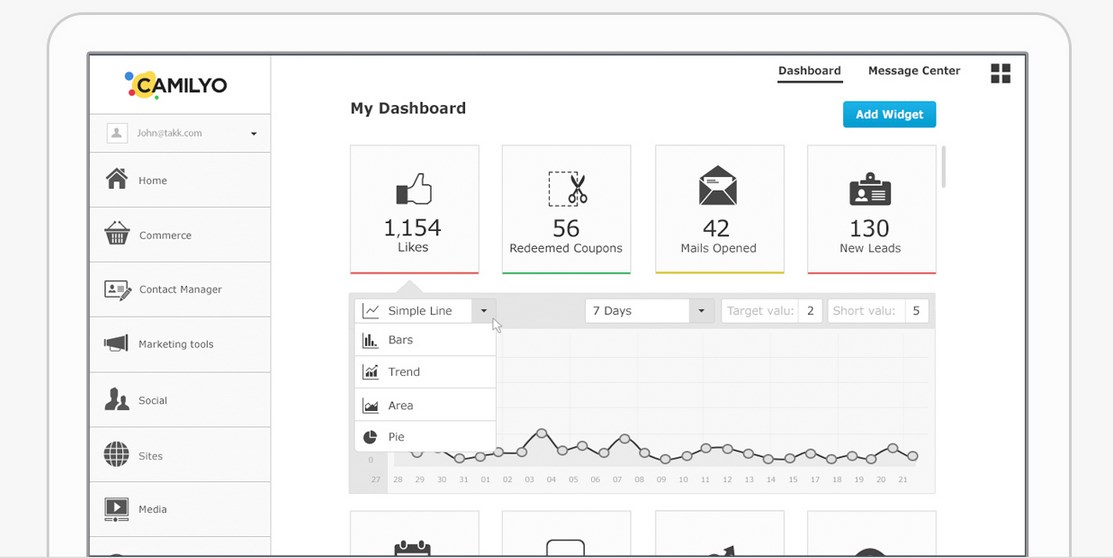The height and width of the screenshot is (558, 1113).
Task: Click the Short value input field
Action: click(877, 311)
